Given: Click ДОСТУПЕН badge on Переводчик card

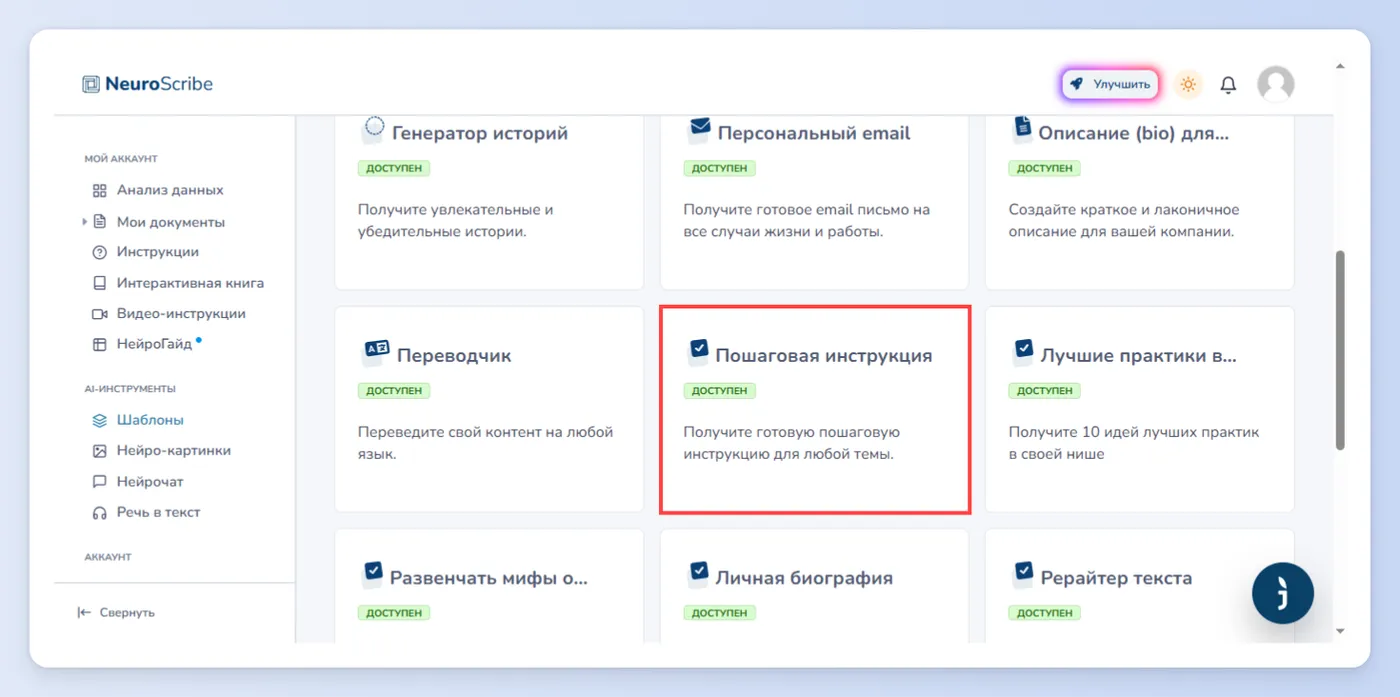Looking at the screenshot, I should 394,391.
